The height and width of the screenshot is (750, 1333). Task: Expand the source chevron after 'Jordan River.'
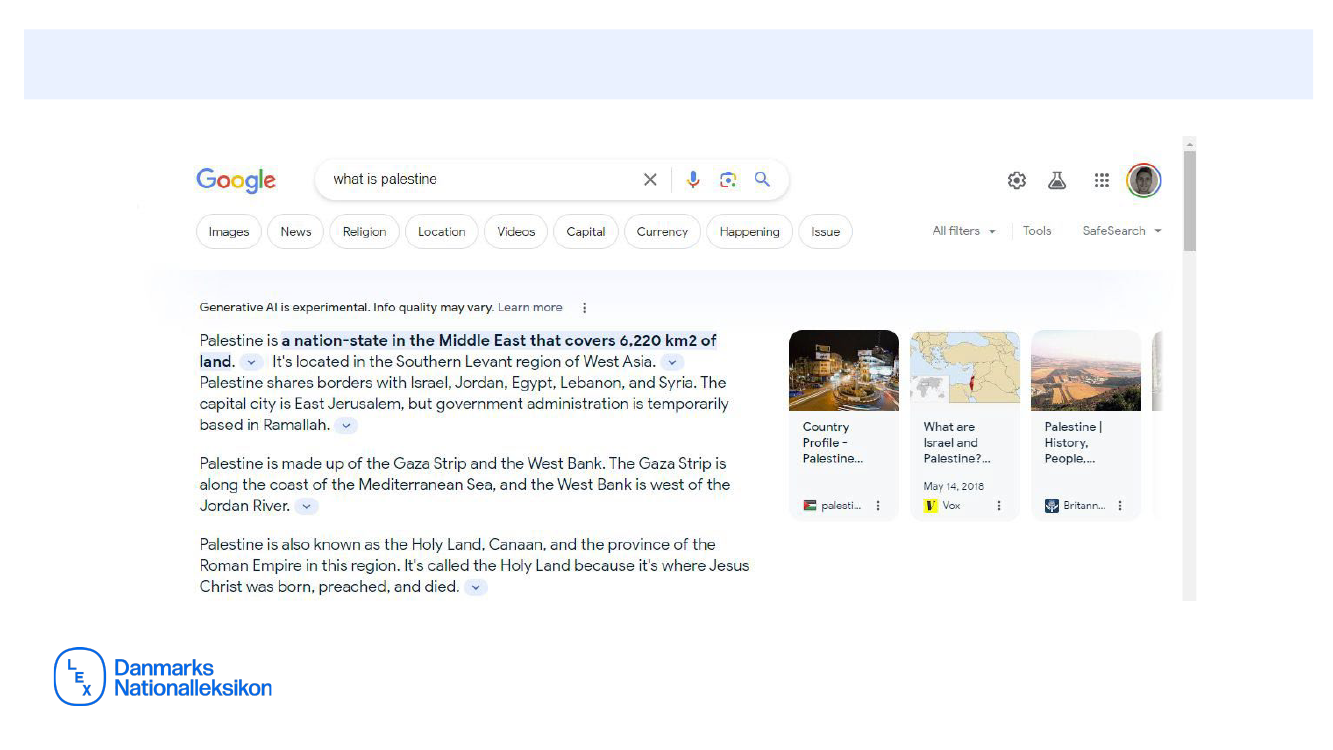(x=307, y=506)
